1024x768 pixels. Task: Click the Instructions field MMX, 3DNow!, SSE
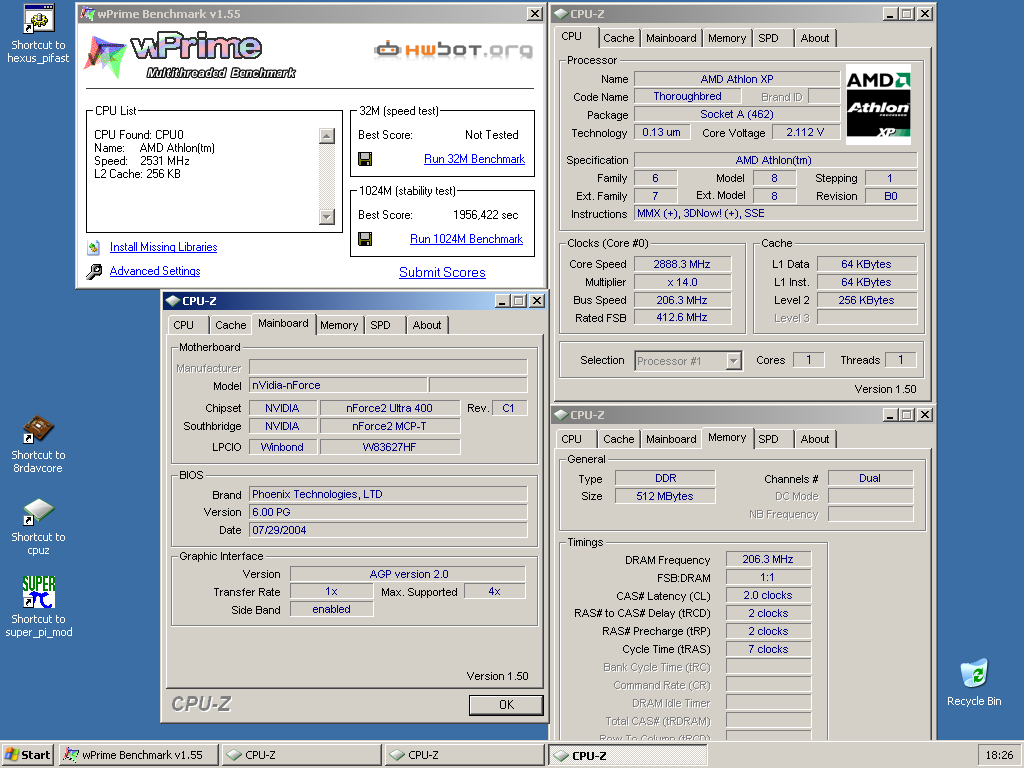tap(776, 214)
